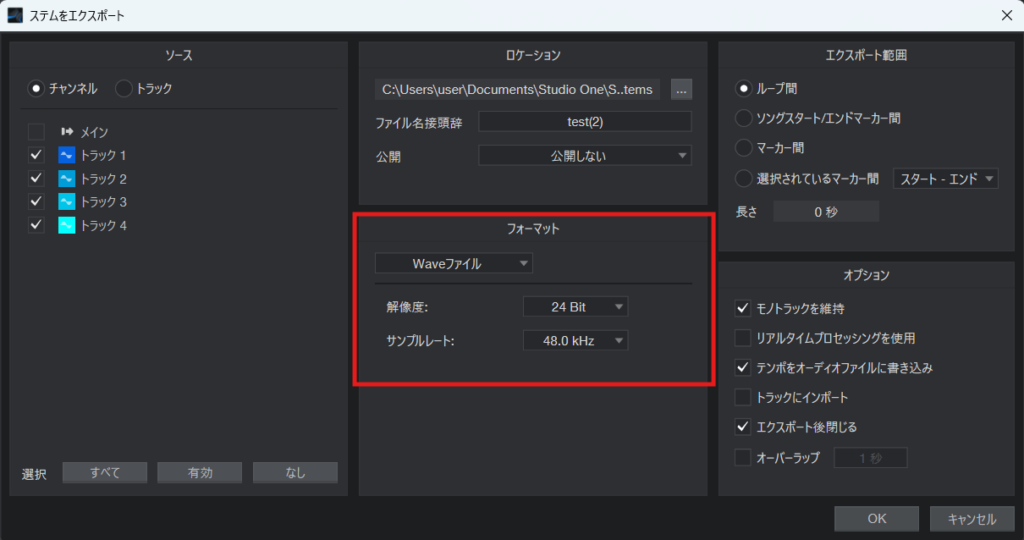Click the 有効 select button
1024x540 pixels.
tap(200, 472)
